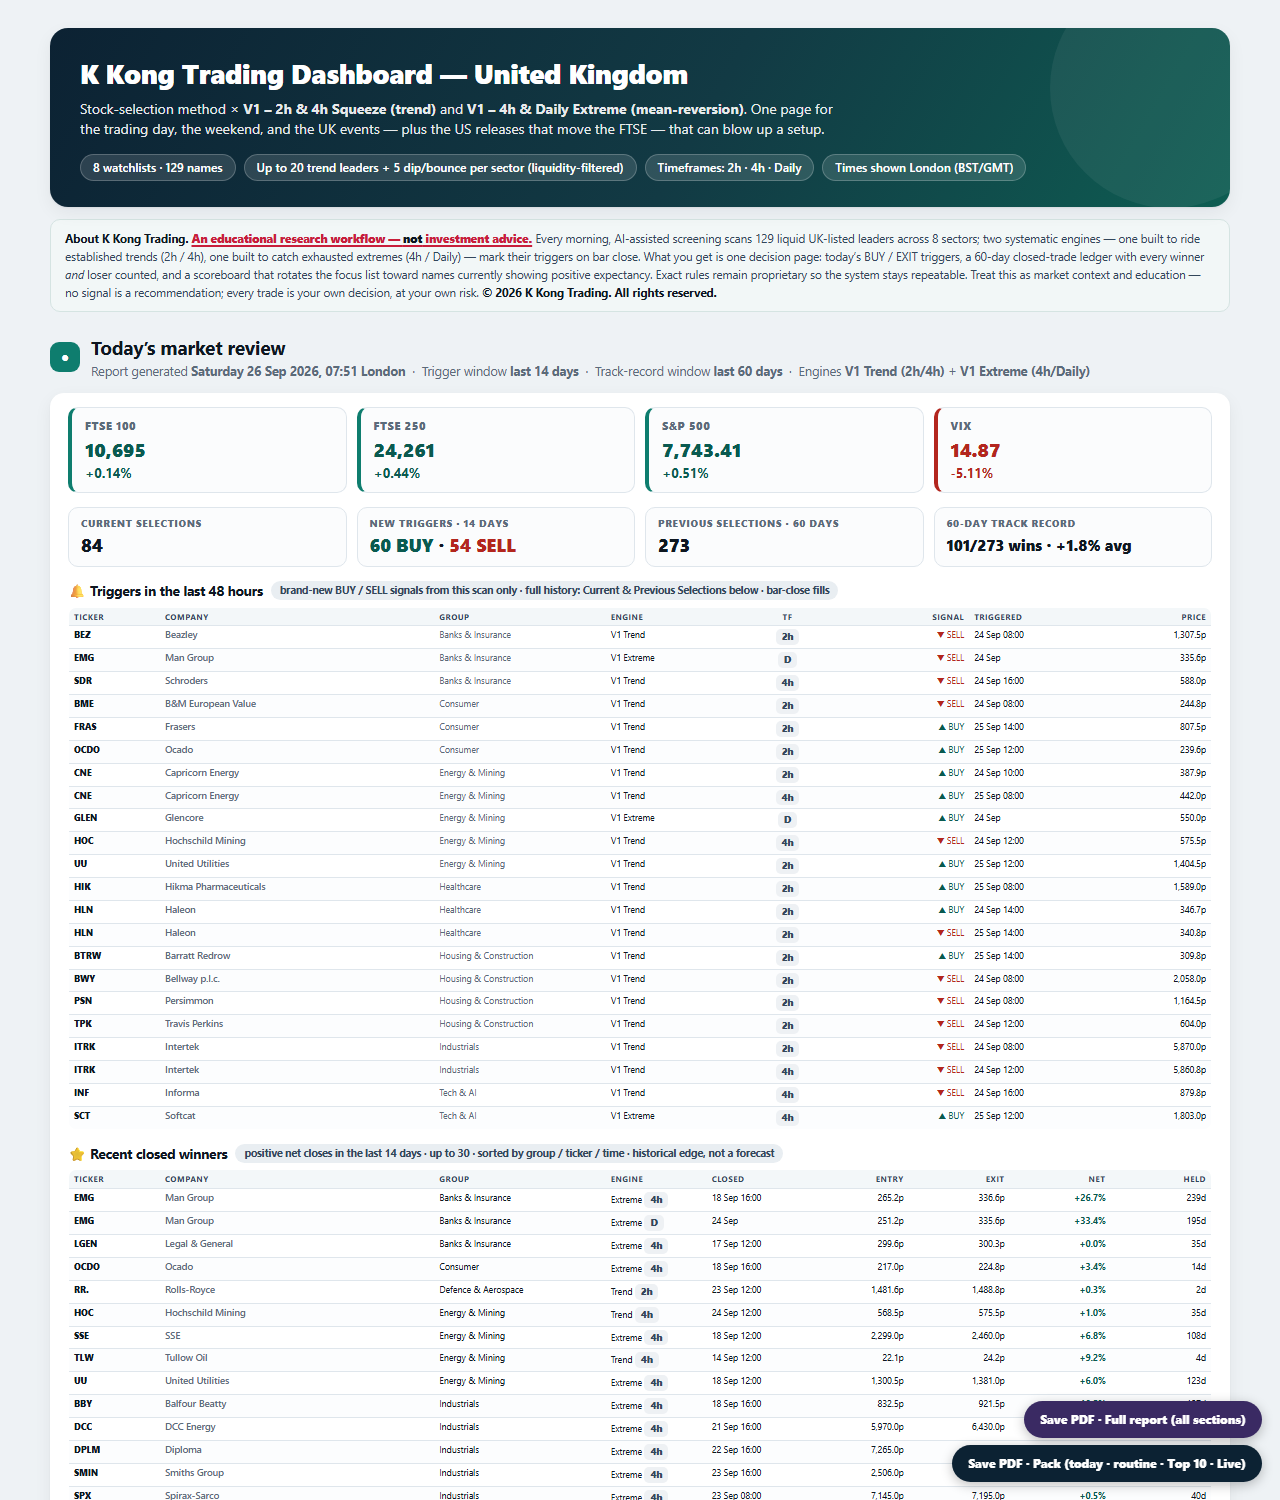Click the EXIT column header
Image resolution: width=1280 pixels, height=1500 pixels.
(994, 1179)
